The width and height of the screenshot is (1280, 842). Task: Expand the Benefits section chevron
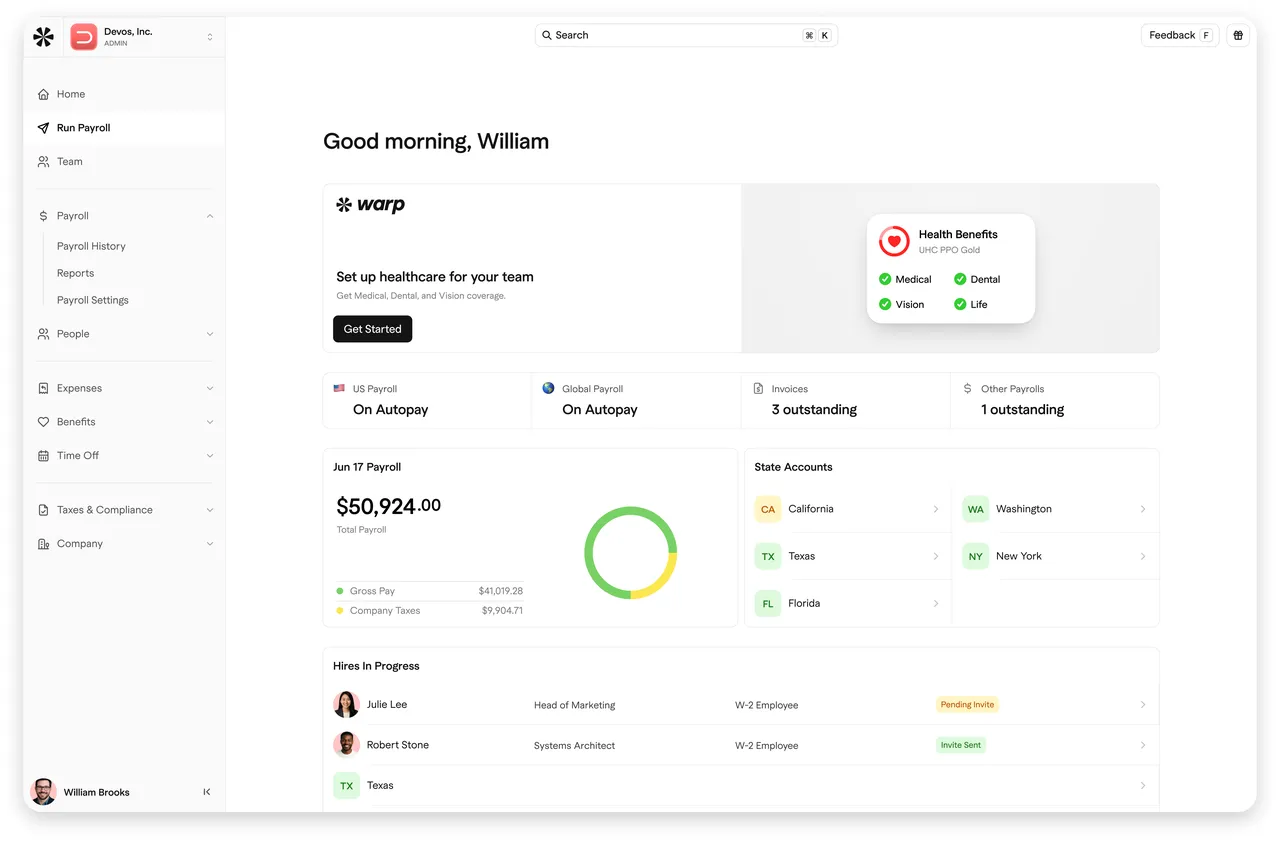[x=210, y=422]
